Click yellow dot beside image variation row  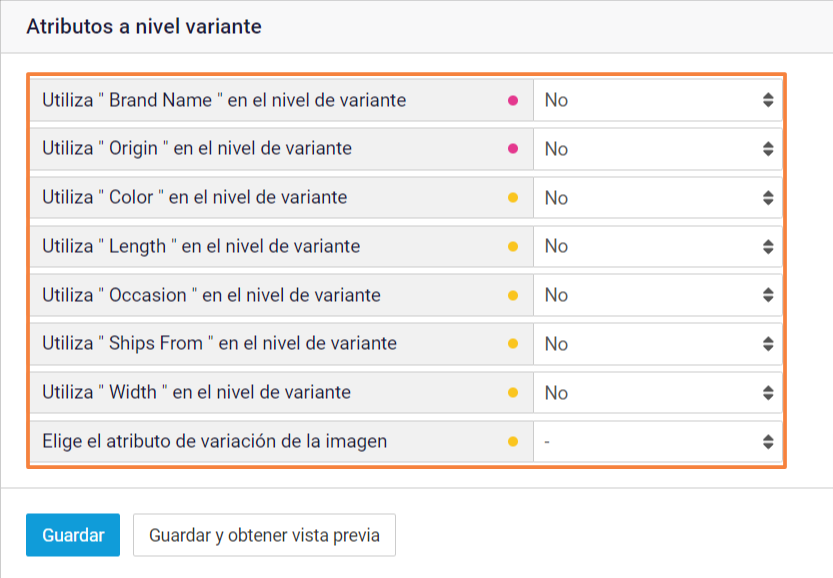(513, 441)
